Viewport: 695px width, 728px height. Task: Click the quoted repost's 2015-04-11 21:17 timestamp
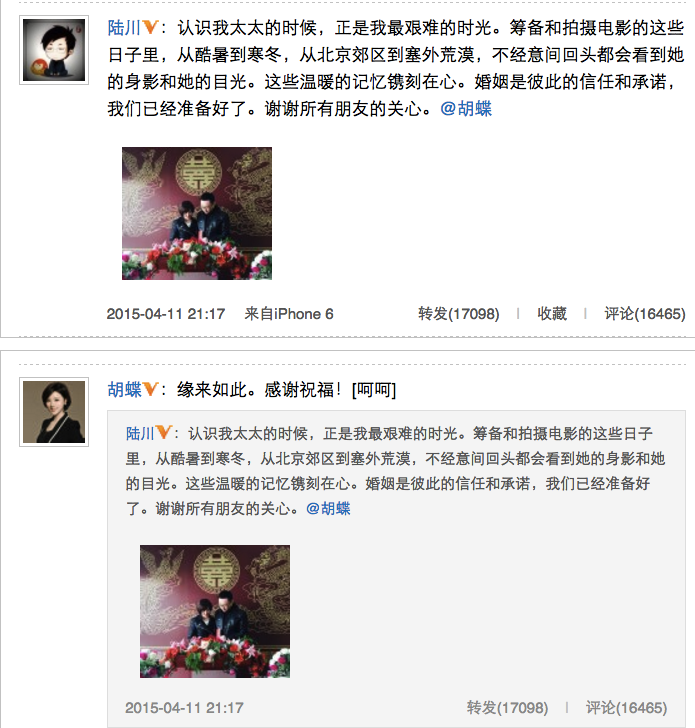tap(184, 708)
